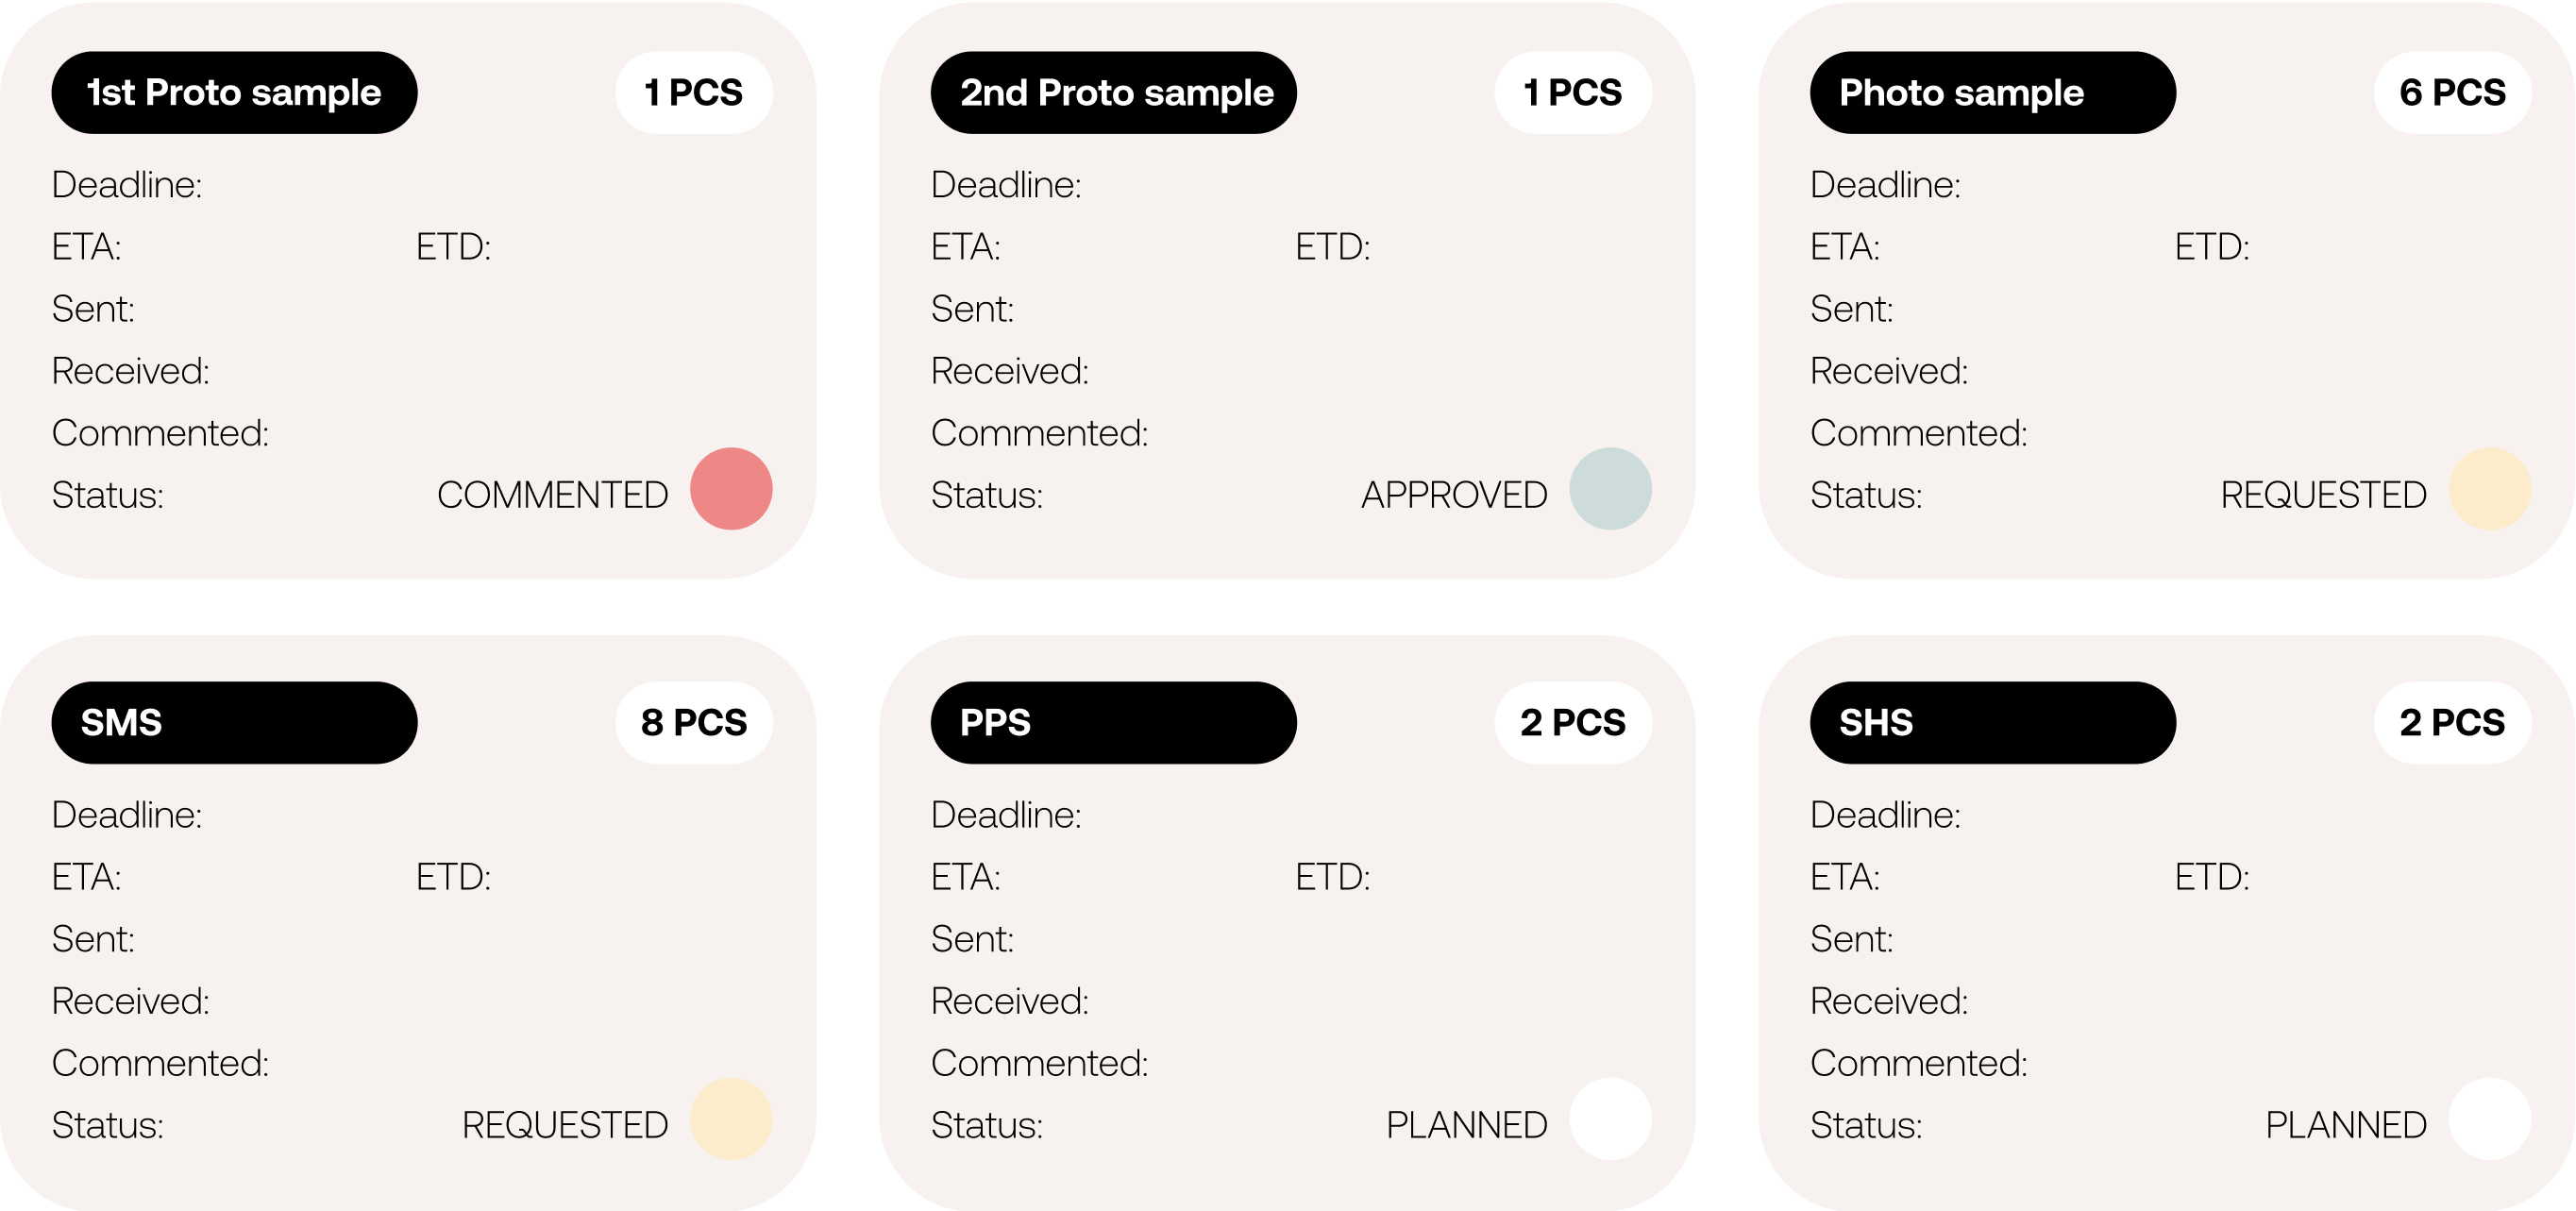Click the red COMMENTED status circle
The width and height of the screenshot is (2576, 1211).
(x=731, y=489)
